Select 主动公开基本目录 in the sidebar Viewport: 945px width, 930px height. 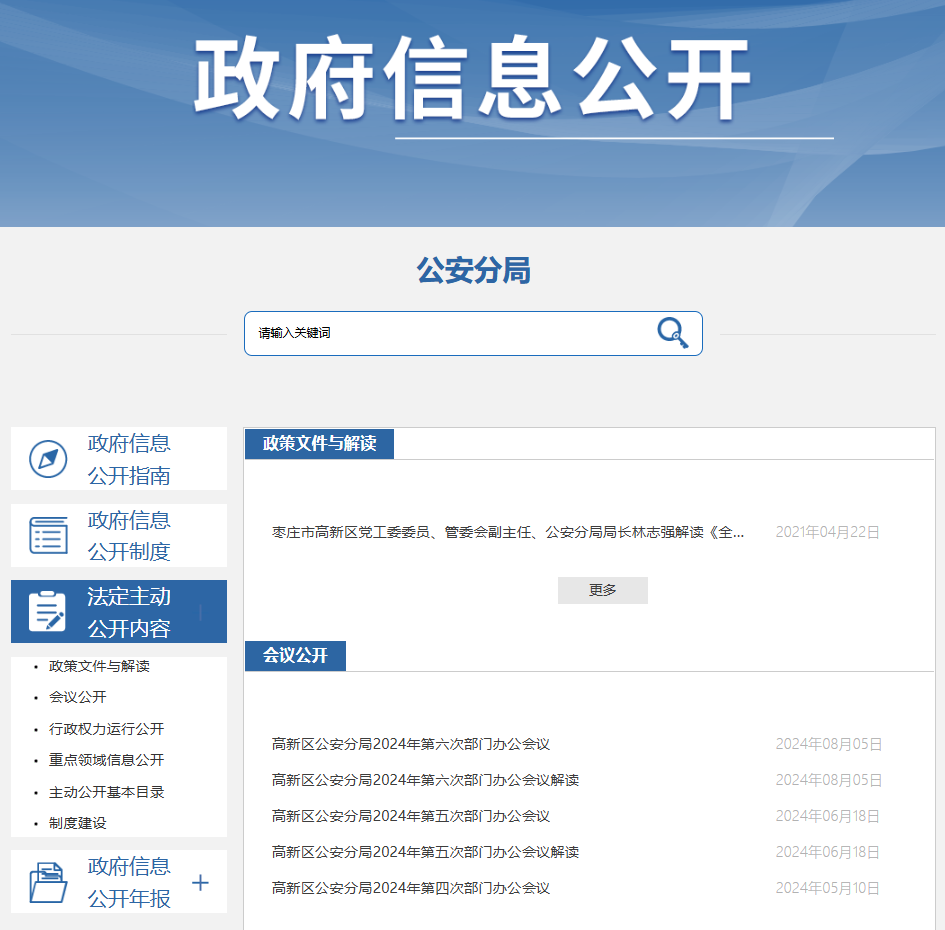106,792
